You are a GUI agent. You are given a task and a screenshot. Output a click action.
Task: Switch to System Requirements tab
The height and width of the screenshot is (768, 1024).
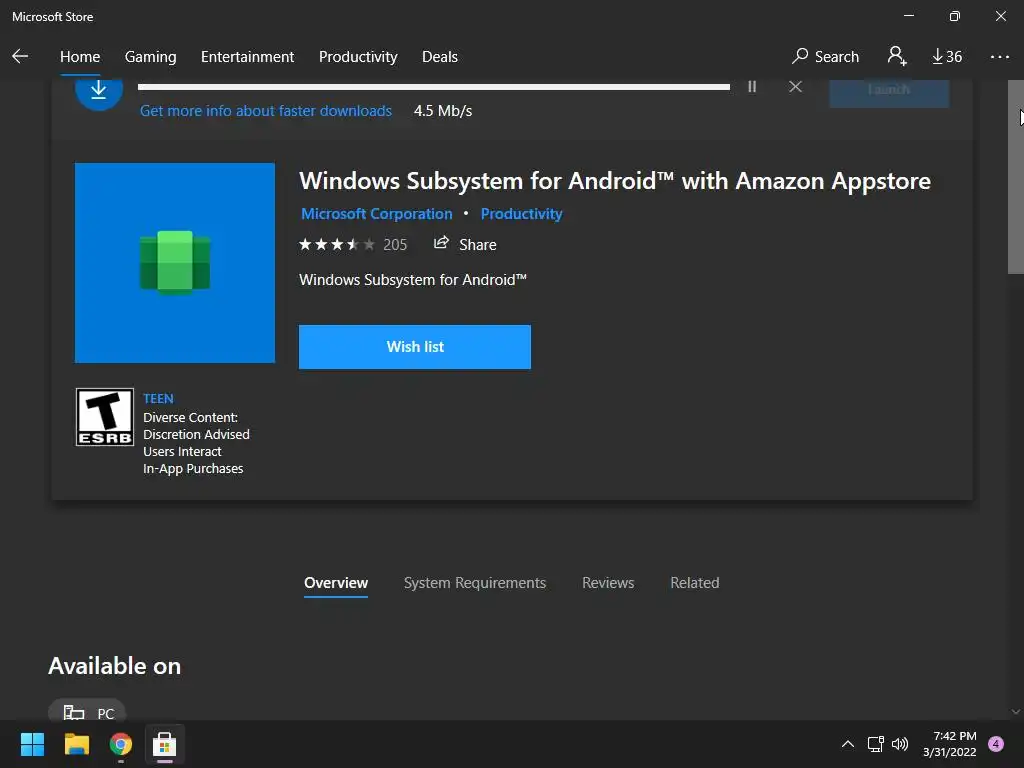coord(475,583)
